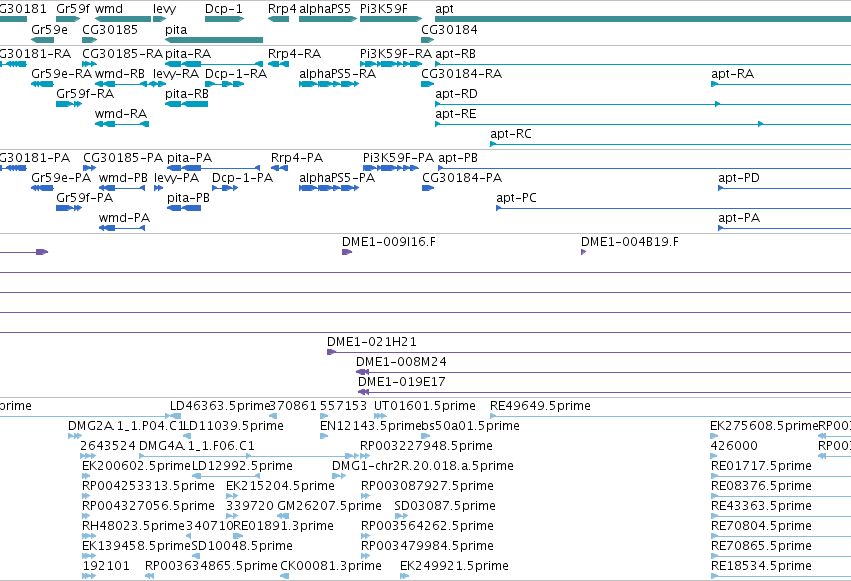Select the wmd-PA protein label
The width and height of the screenshot is (851, 581).
tap(124, 218)
